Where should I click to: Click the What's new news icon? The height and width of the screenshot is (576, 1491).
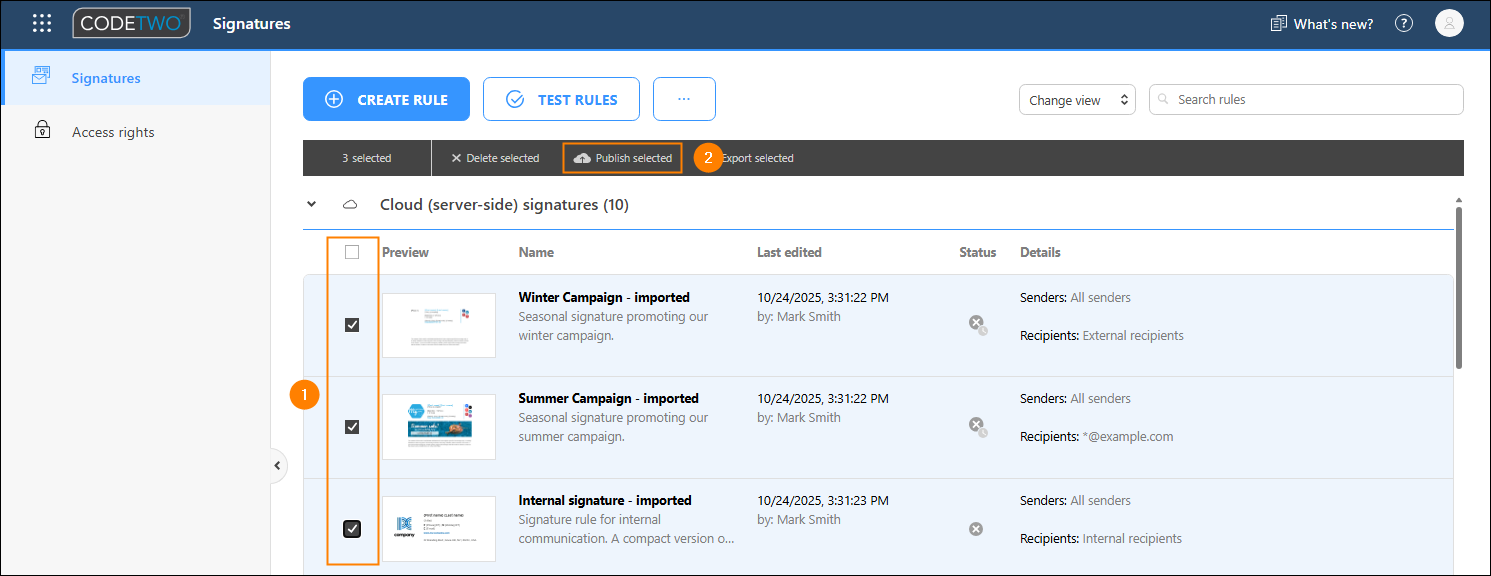[x=1278, y=23]
